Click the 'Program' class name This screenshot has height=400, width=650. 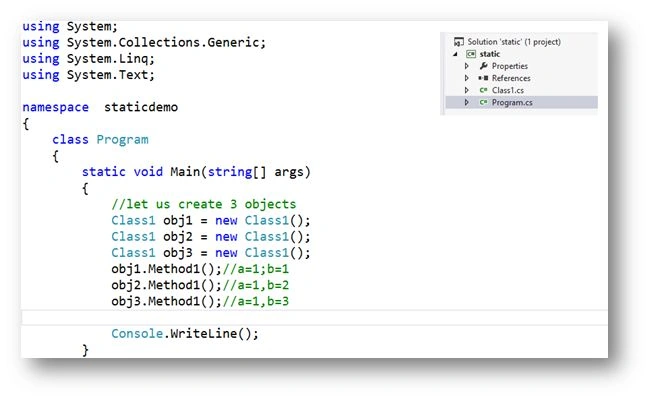point(122,140)
